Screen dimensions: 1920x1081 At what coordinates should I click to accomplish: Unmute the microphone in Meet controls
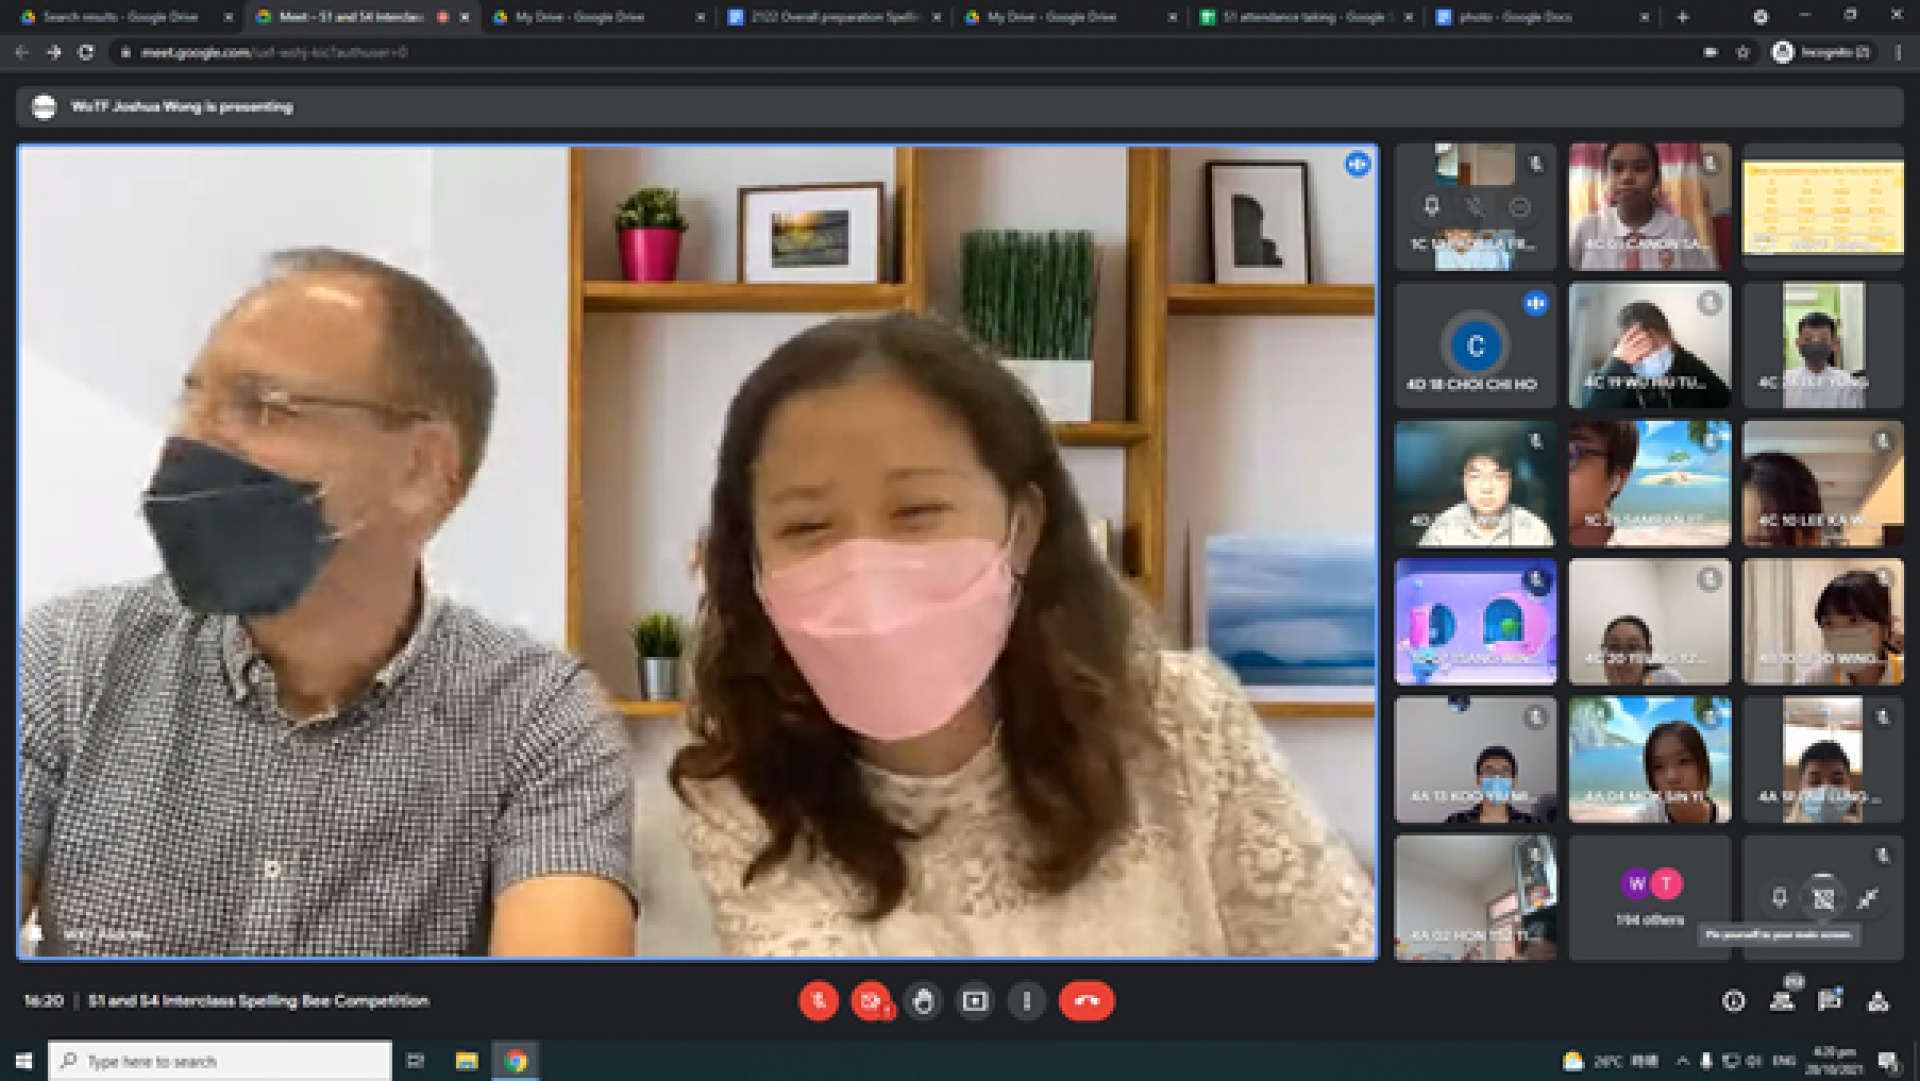pyautogui.click(x=819, y=1001)
